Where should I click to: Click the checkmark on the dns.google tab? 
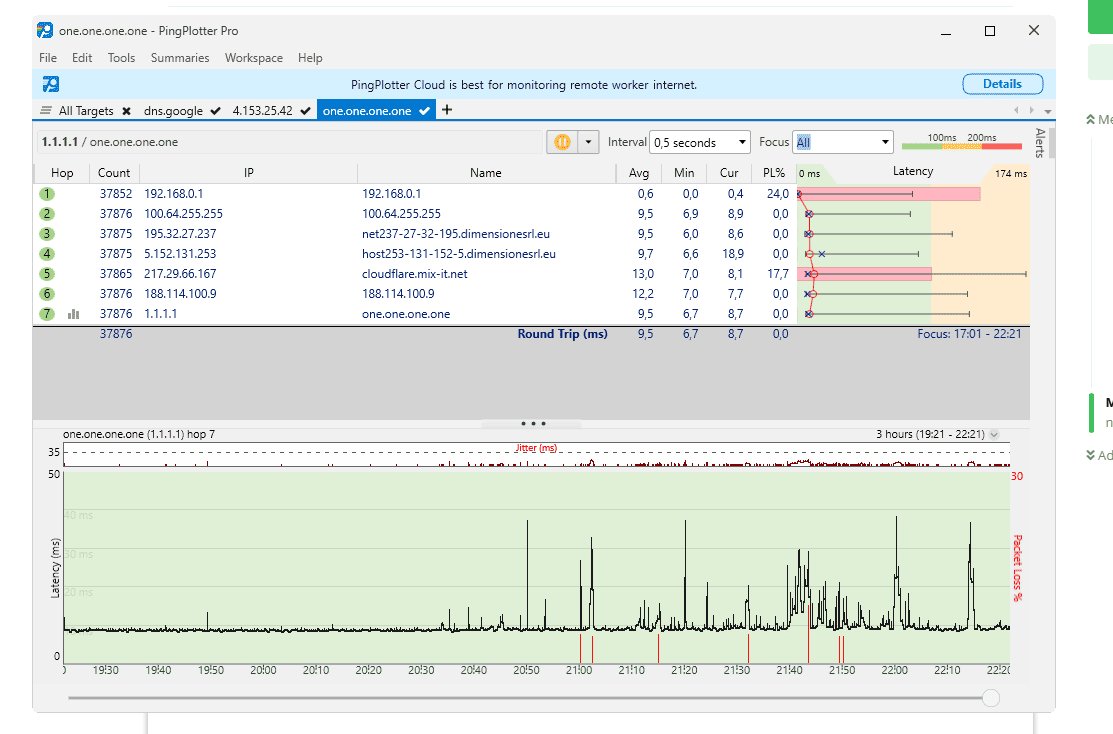coord(216,111)
